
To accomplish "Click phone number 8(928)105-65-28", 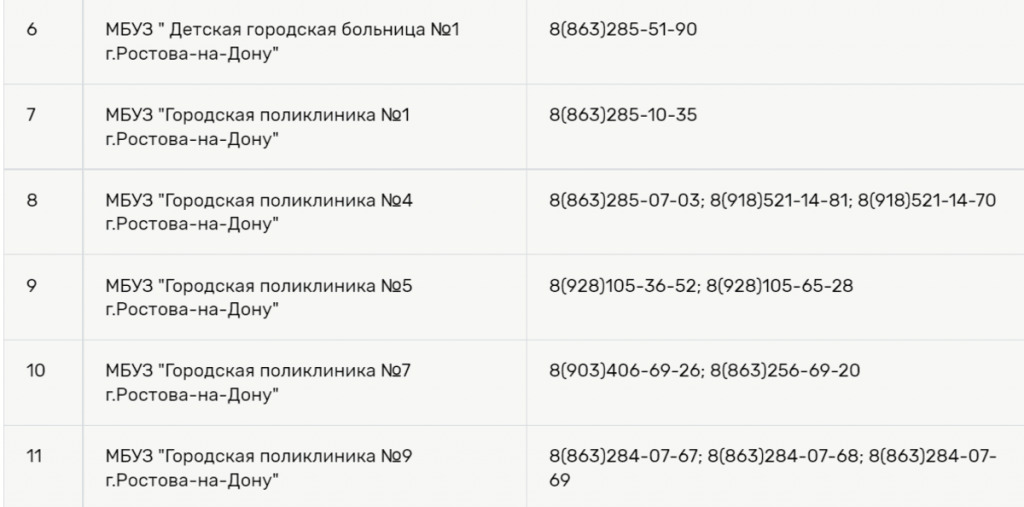I will point(780,286).
